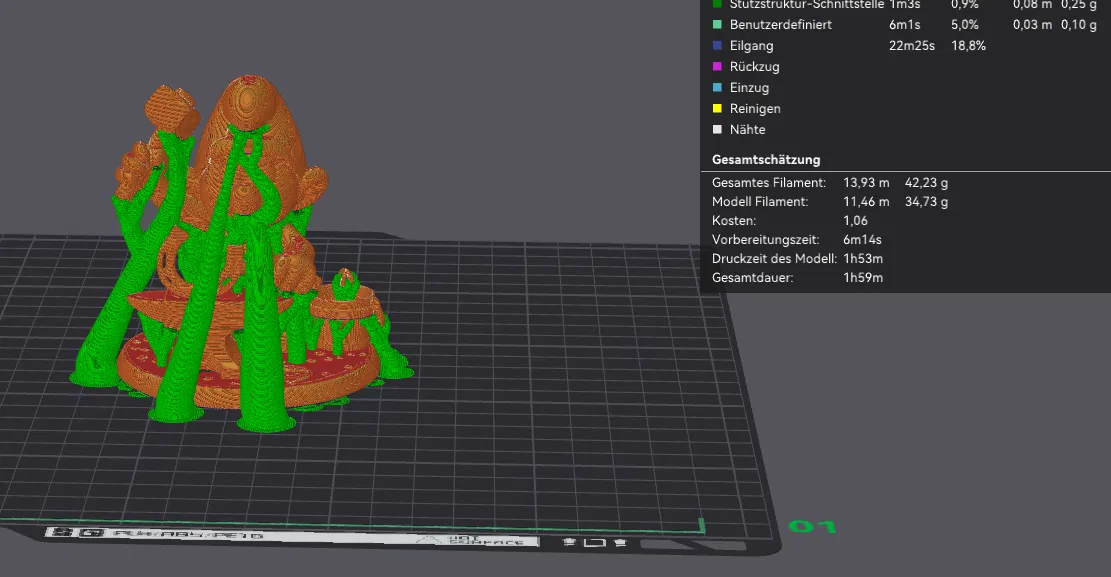Viewport: 1111px width, 577px height.
Task: Click total filament length 13,93 m
Action: tap(866, 183)
